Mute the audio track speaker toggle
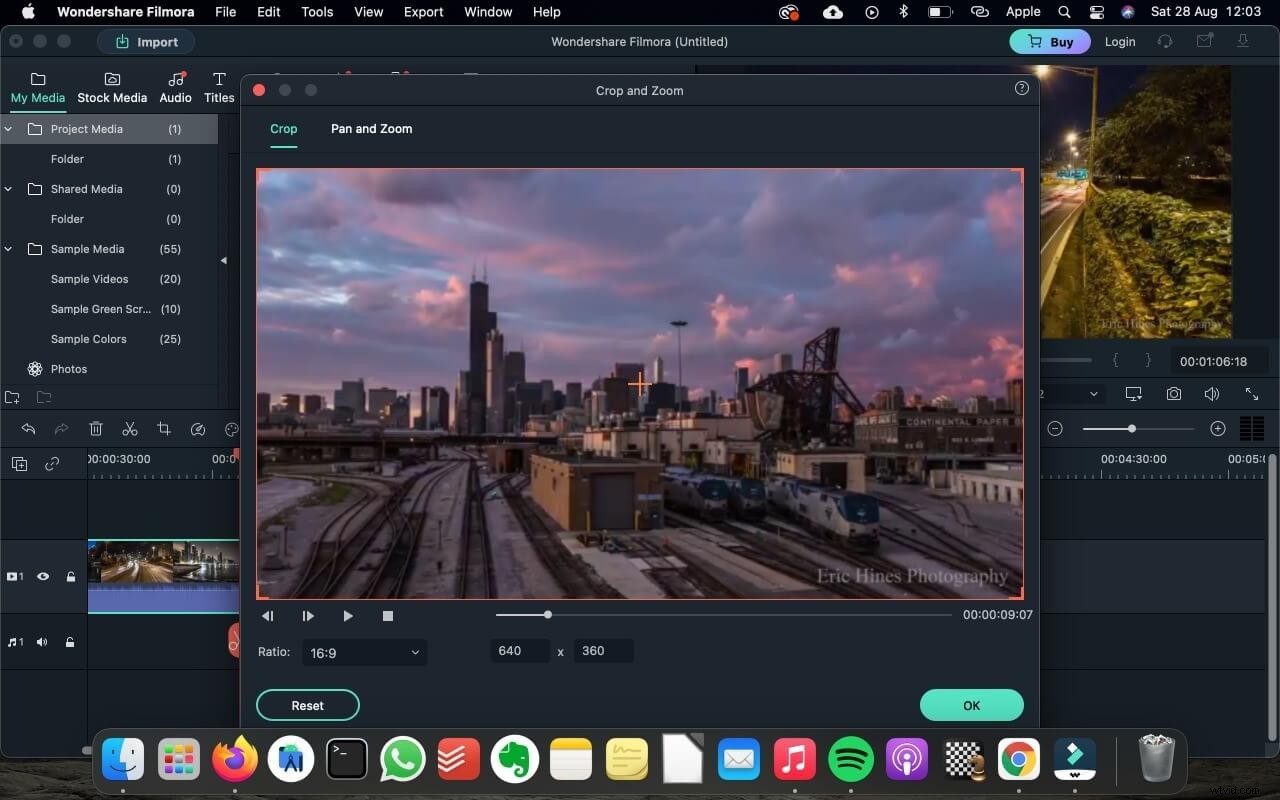The height and width of the screenshot is (800, 1280). (41, 642)
